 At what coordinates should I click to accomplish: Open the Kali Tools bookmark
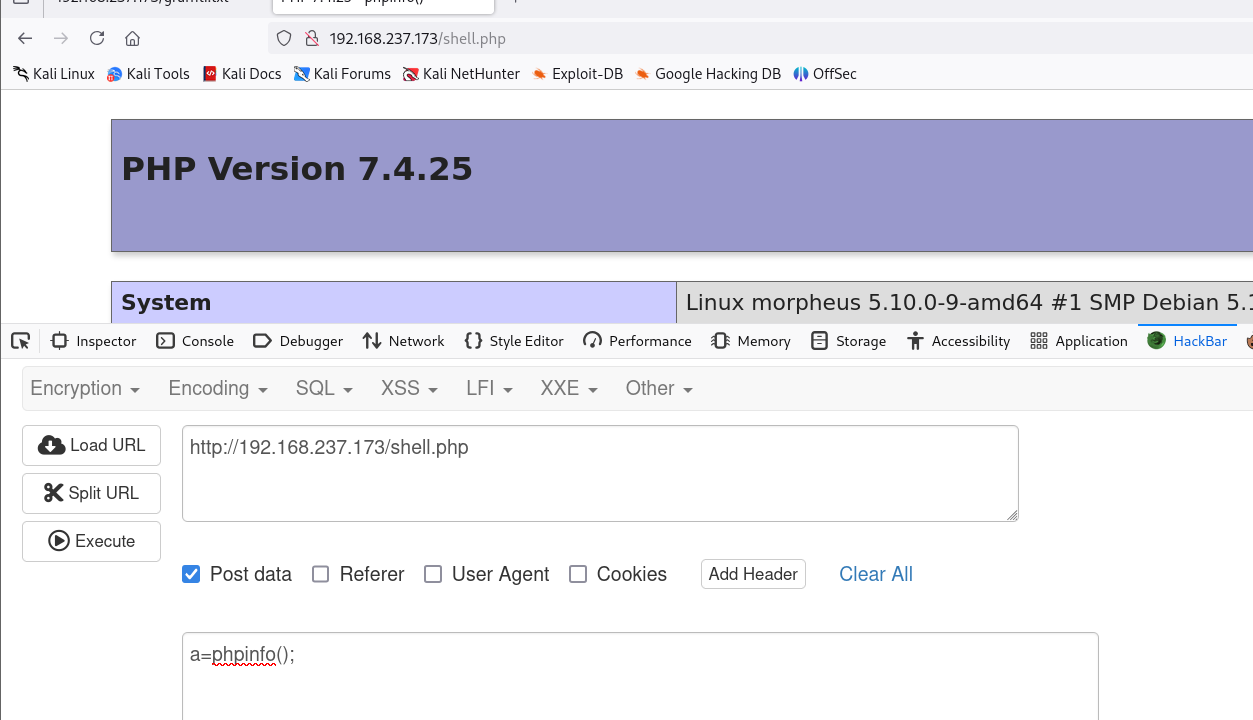click(x=148, y=73)
